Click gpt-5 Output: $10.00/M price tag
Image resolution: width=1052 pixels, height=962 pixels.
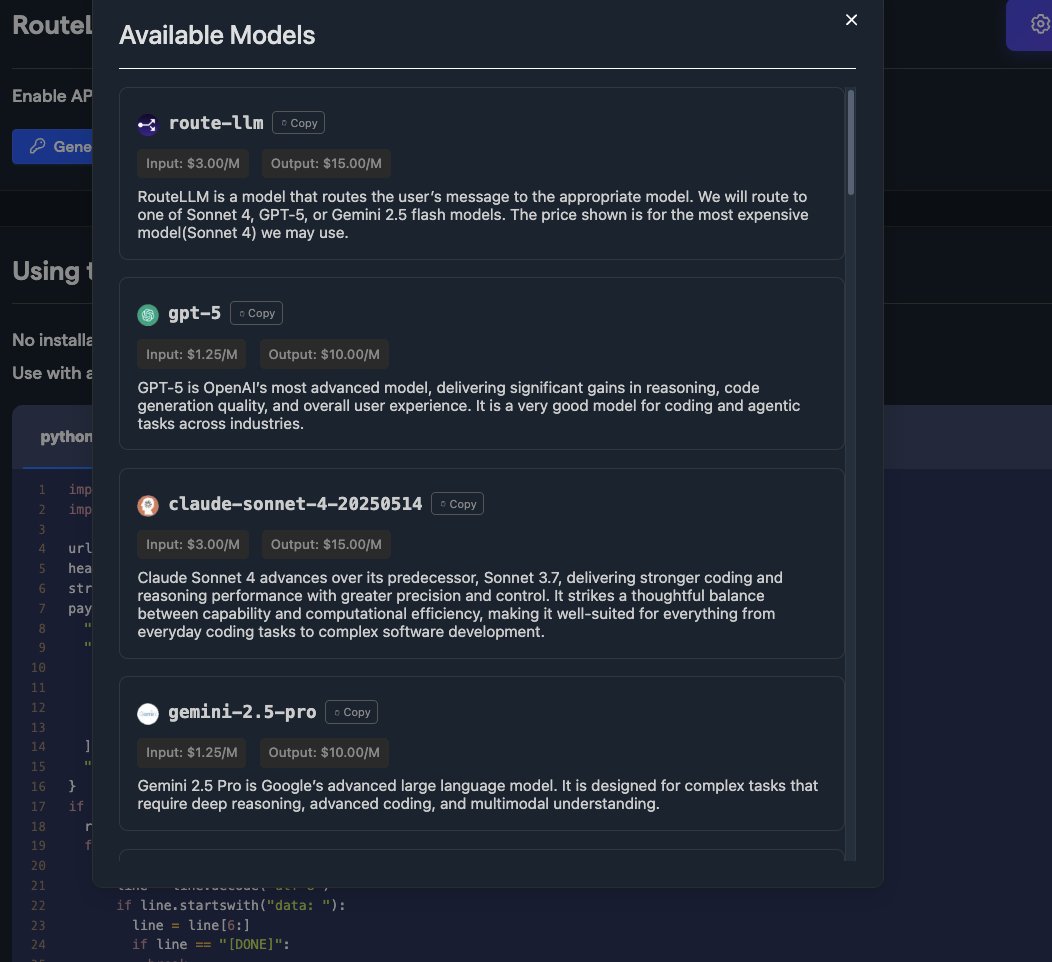324,354
